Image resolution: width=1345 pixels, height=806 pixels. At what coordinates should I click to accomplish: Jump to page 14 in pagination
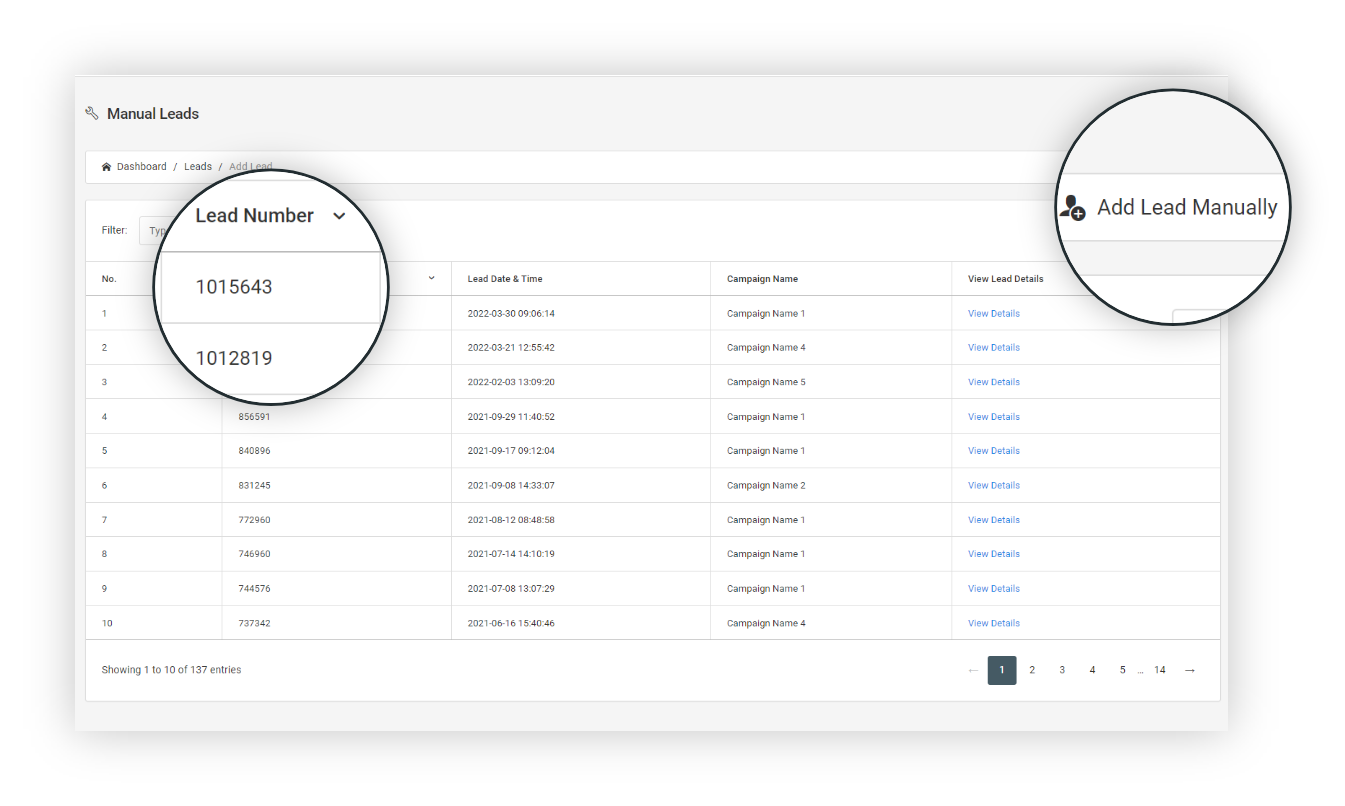[1159, 670]
